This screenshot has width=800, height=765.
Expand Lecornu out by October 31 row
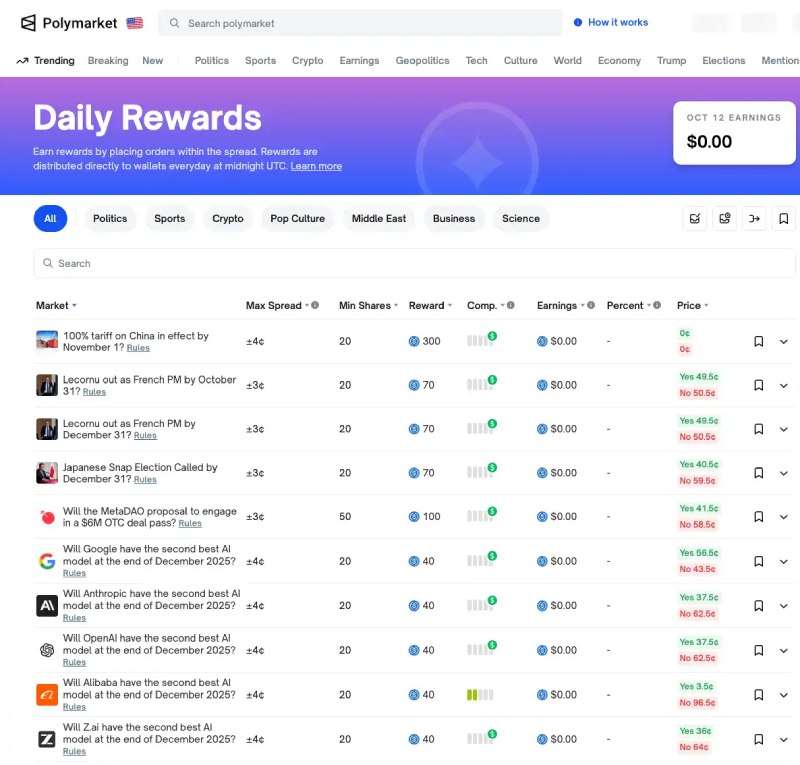coord(784,385)
